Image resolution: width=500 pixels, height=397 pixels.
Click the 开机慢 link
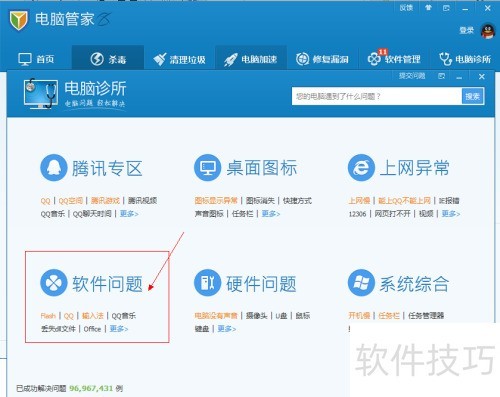tap(359, 316)
